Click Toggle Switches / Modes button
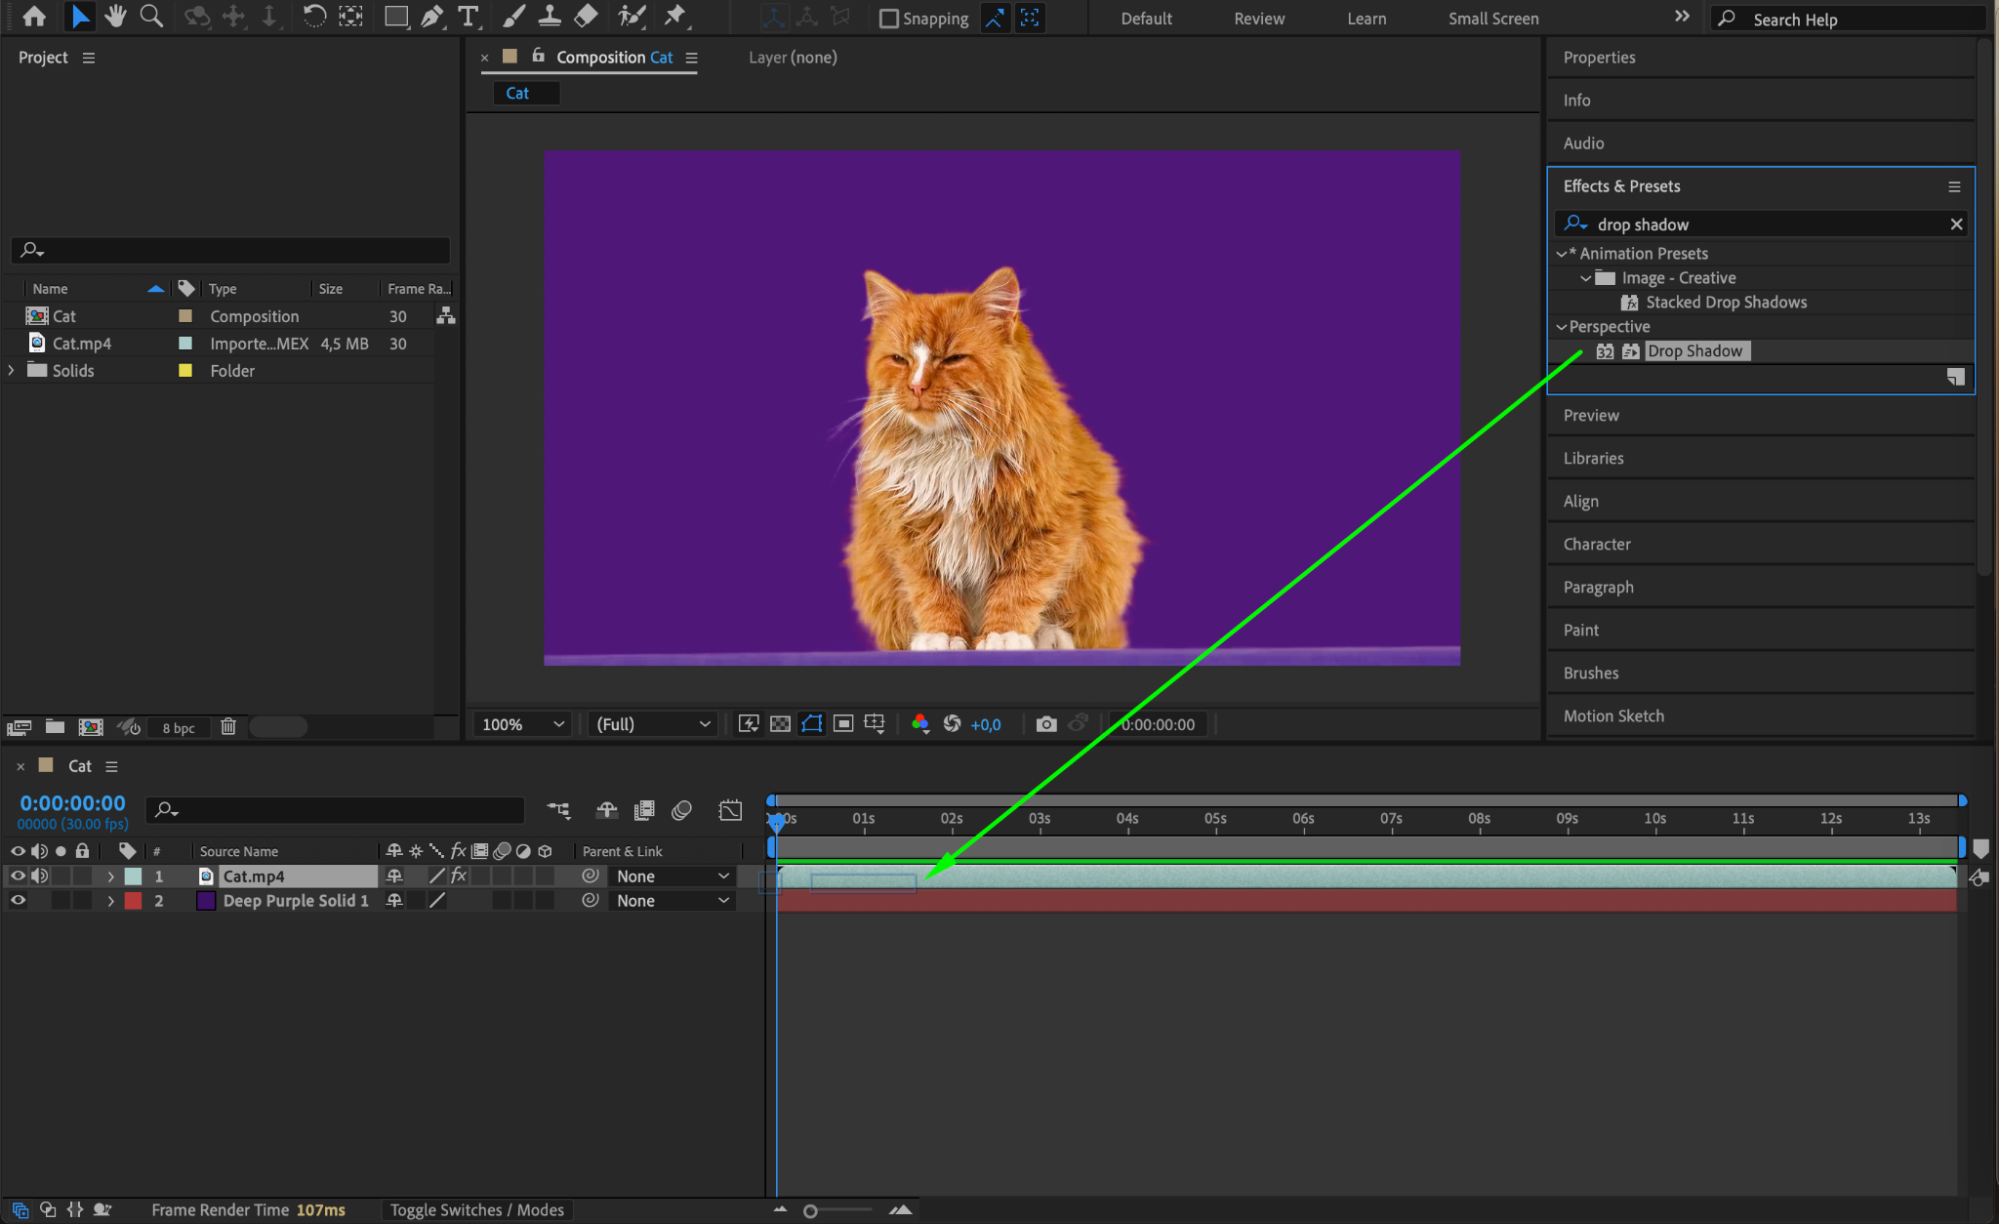This screenshot has height=1224, width=1999. [477, 1210]
